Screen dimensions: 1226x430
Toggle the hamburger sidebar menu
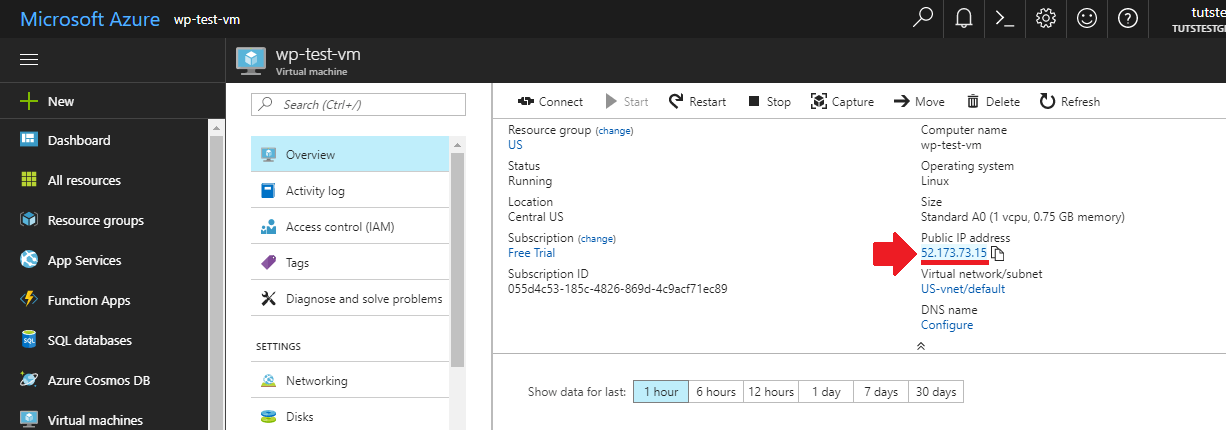coord(29,60)
